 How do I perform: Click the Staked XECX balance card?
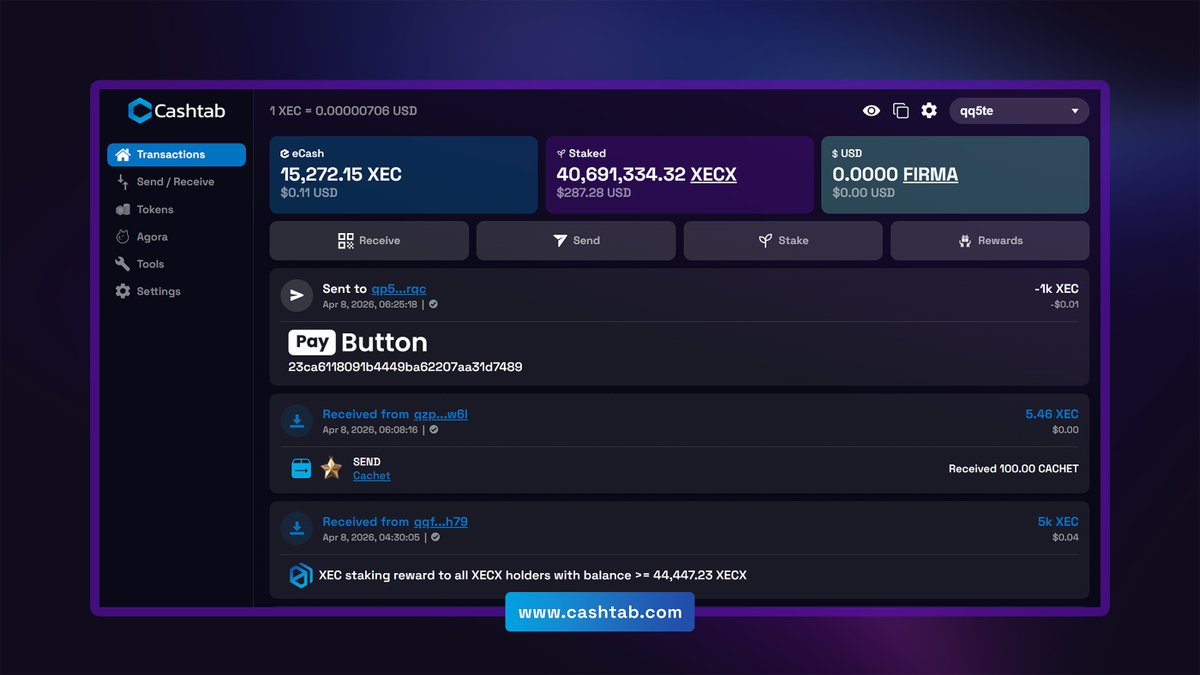[680, 175]
